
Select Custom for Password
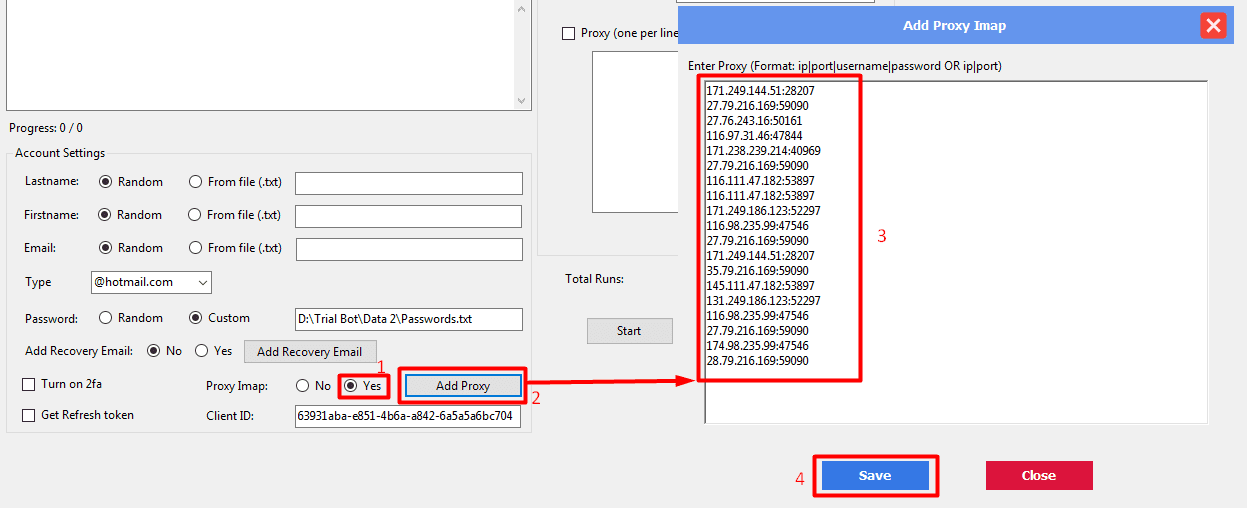[x=220, y=318]
